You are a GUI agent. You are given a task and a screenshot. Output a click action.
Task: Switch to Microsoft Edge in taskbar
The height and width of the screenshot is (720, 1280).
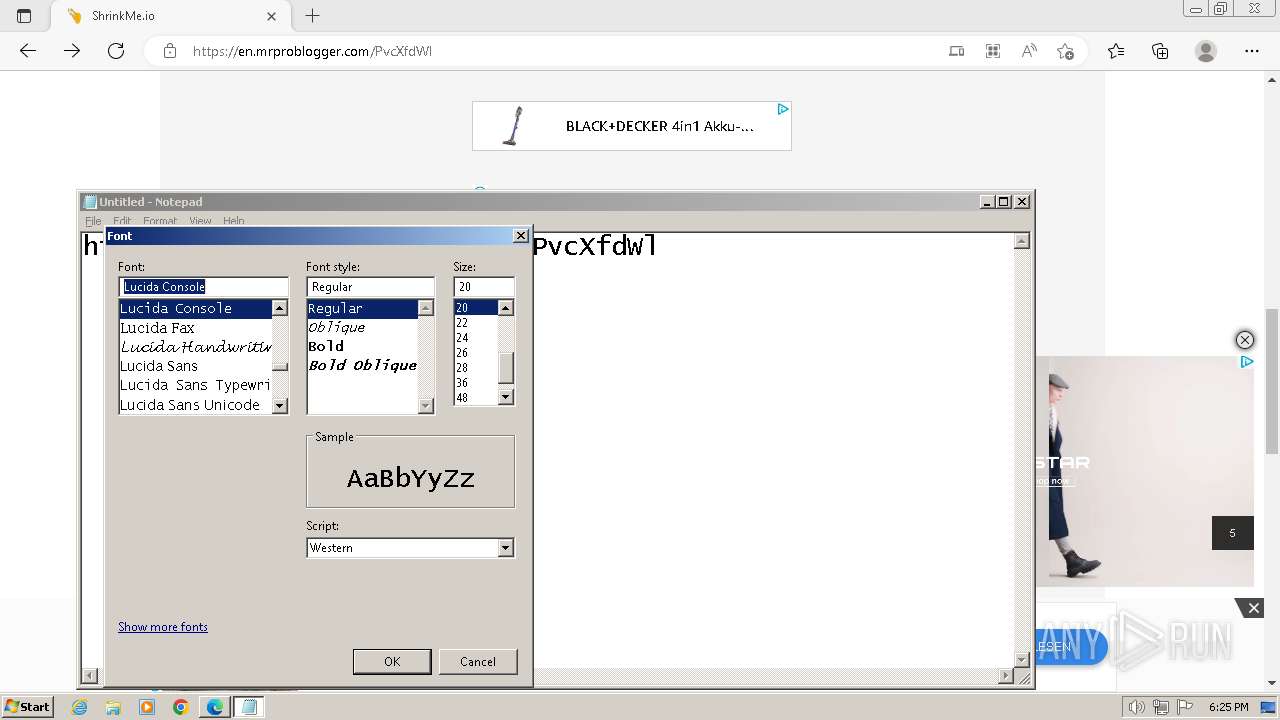[x=215, y=707]
